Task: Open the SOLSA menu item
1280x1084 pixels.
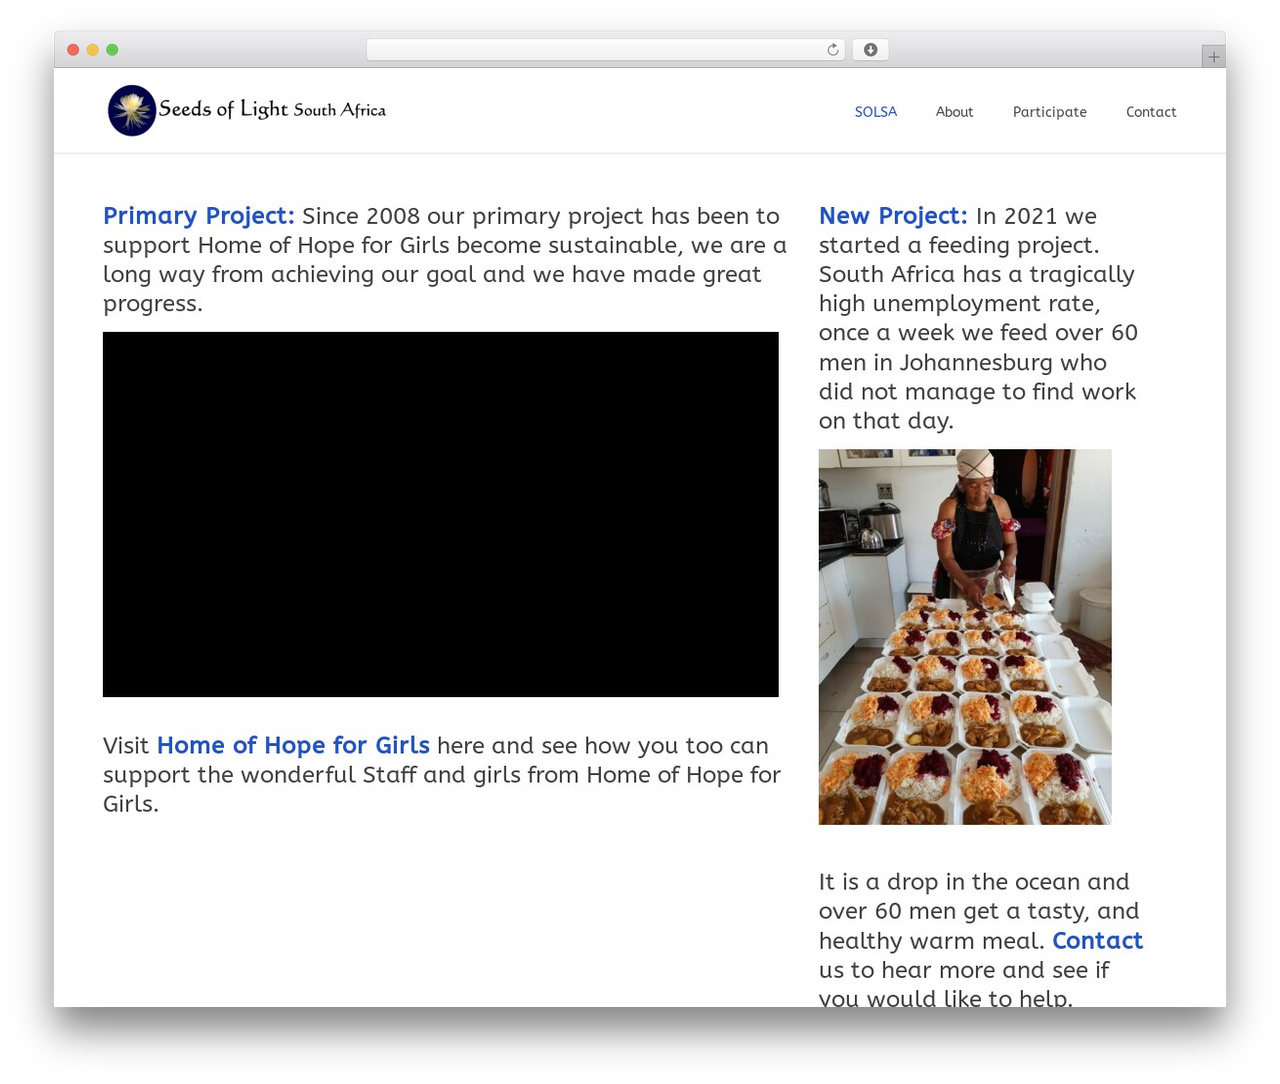Action: tap(876, 112)
